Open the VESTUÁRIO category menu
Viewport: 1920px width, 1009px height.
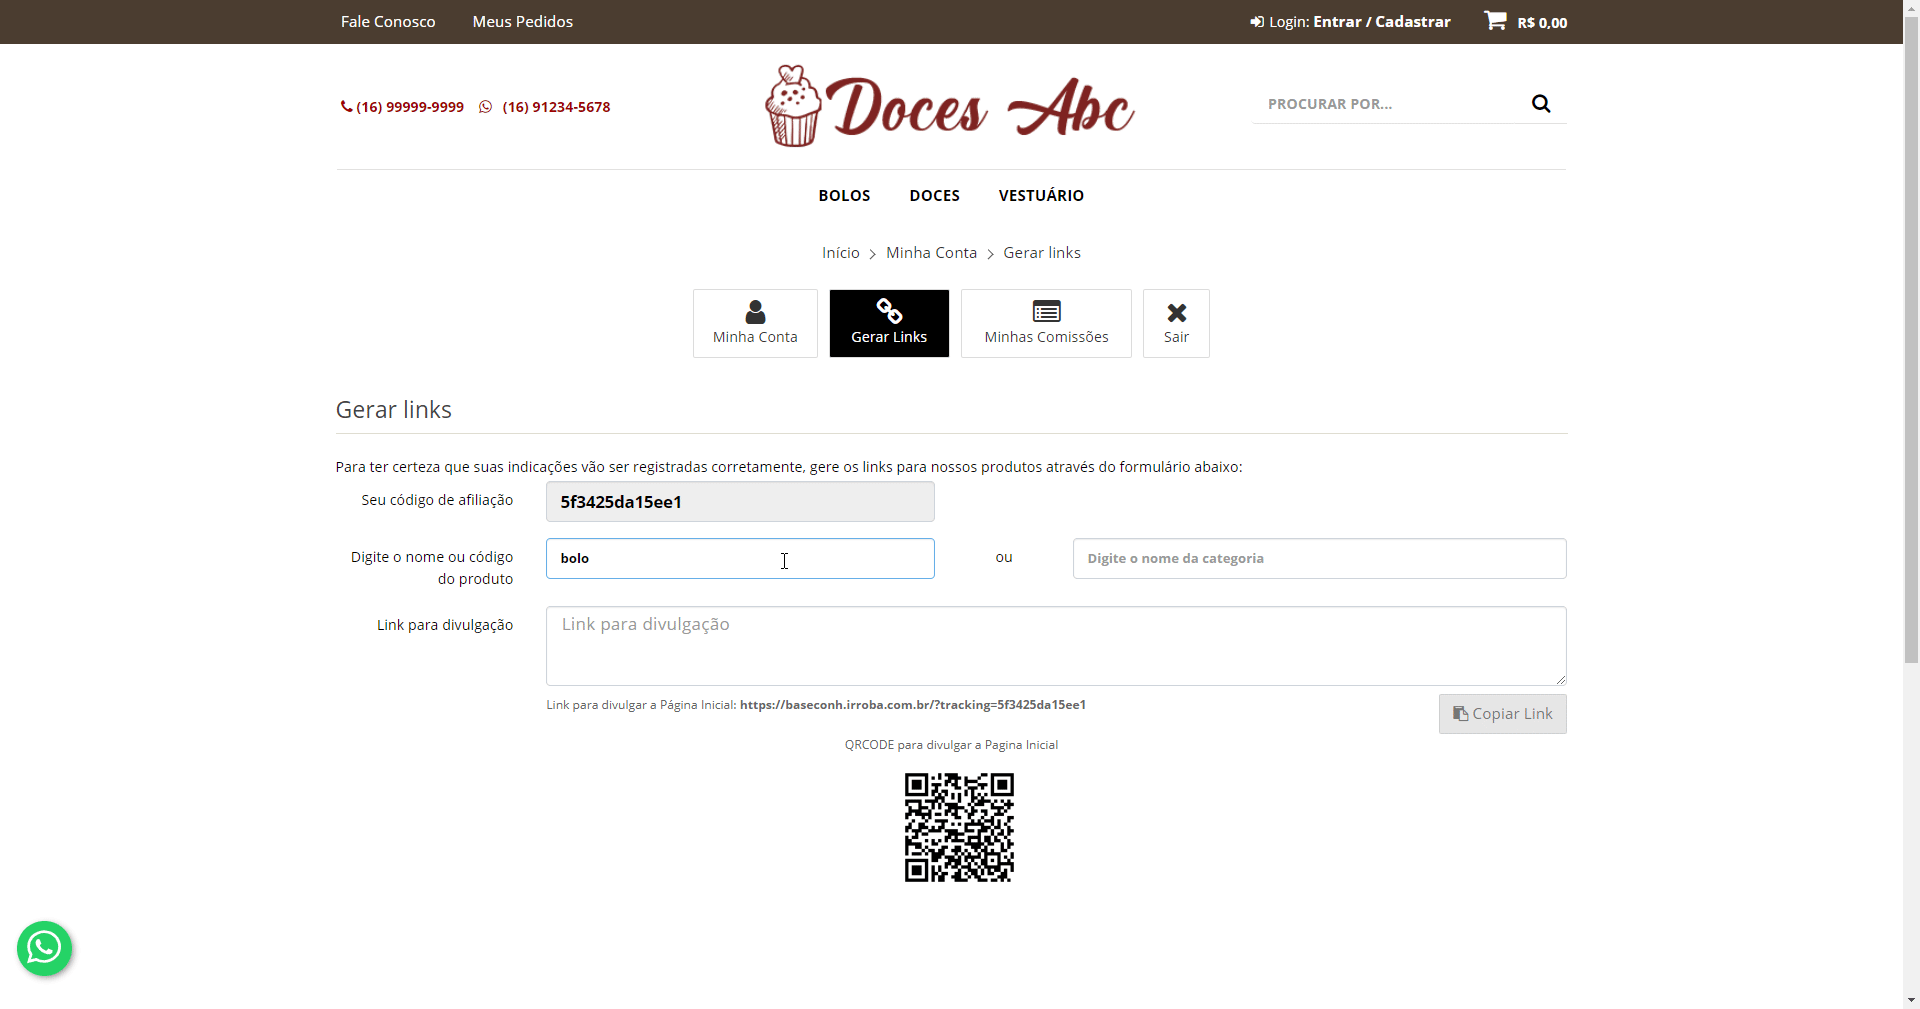1041,195
